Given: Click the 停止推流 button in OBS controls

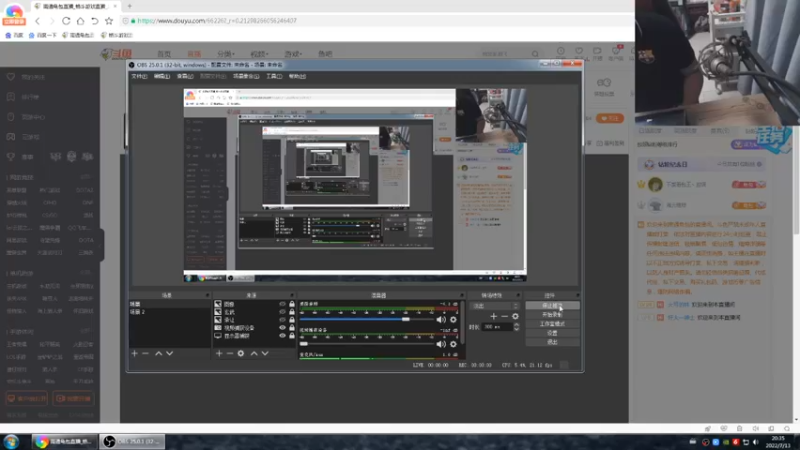Looking at the screenshot, I should click(x=553, y=306).
